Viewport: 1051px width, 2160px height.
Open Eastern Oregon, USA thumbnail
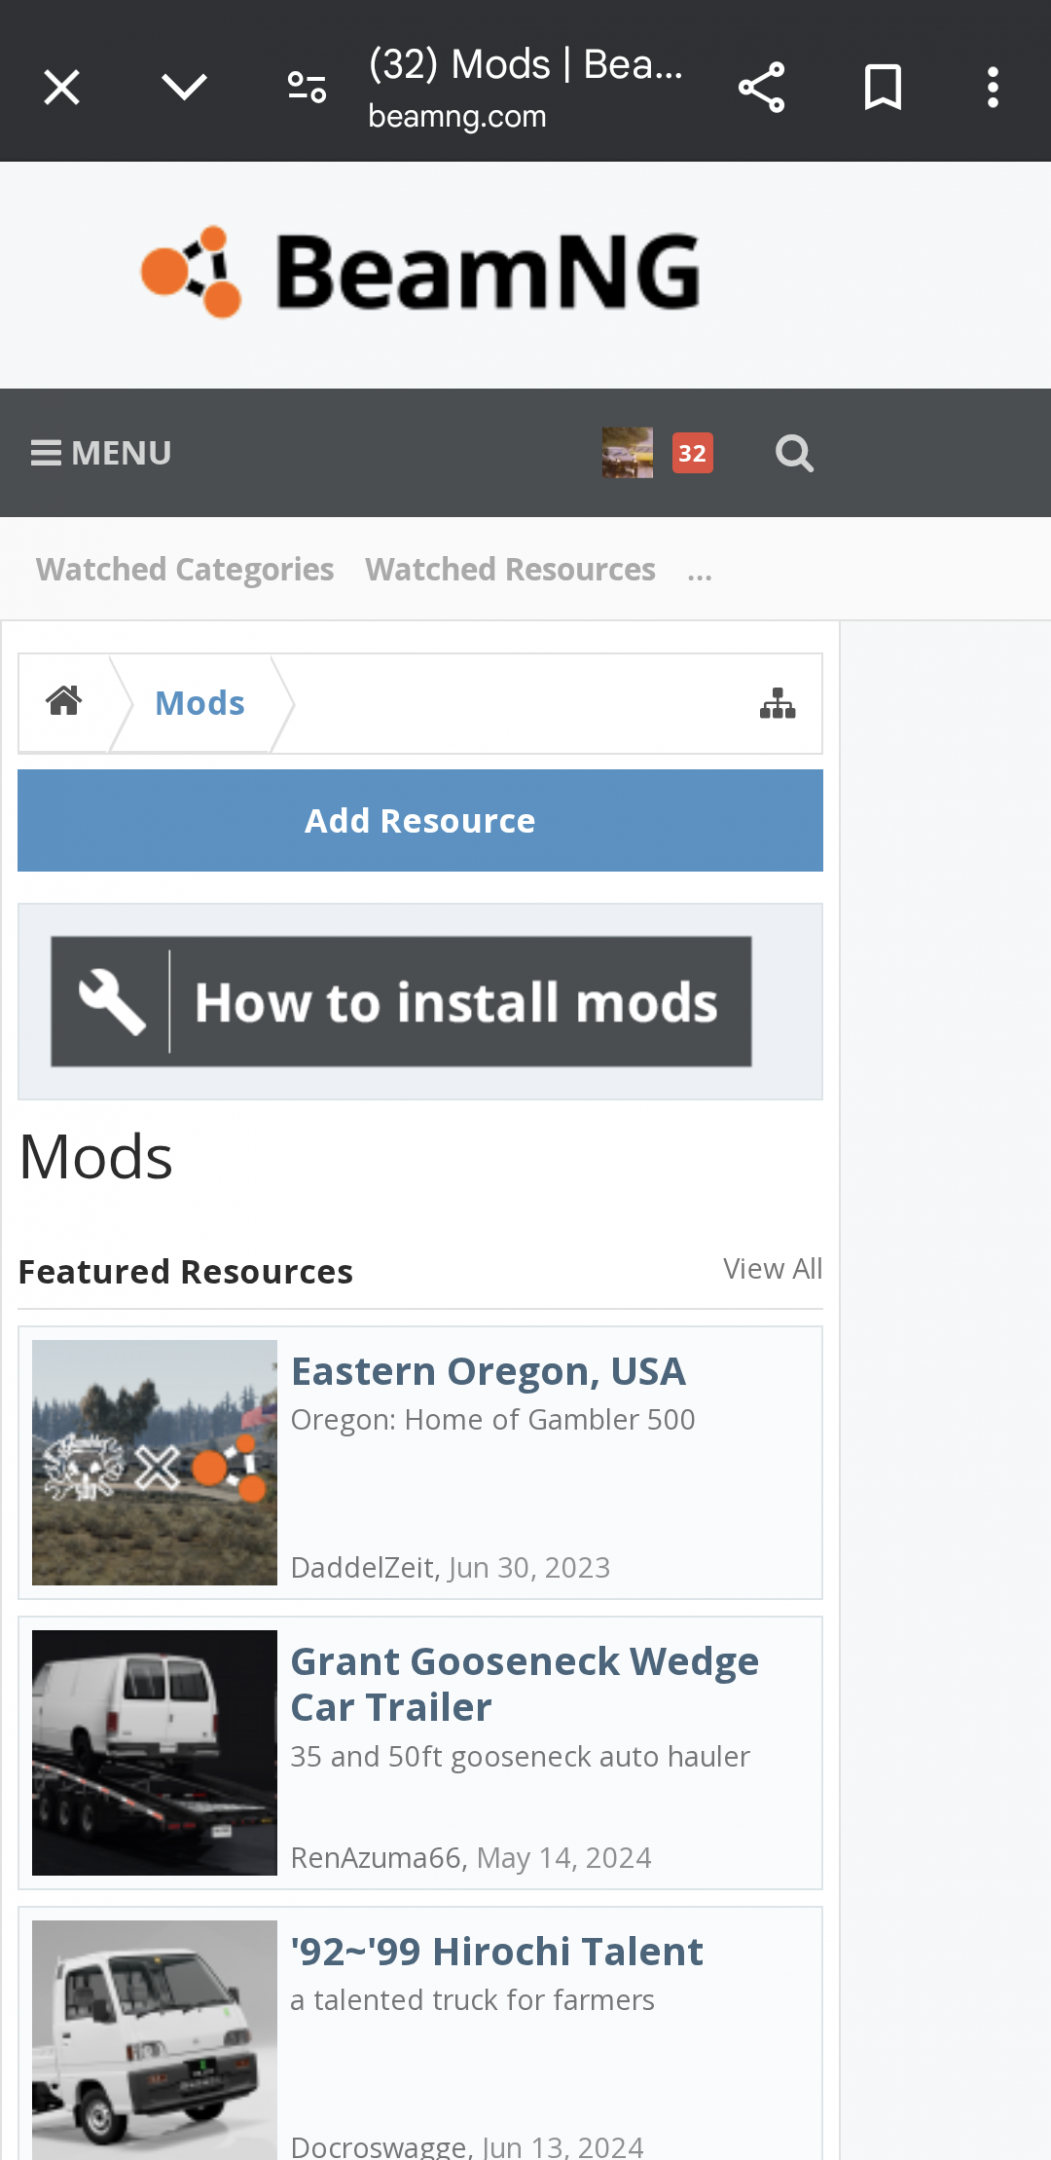(x=154, y=1462)
